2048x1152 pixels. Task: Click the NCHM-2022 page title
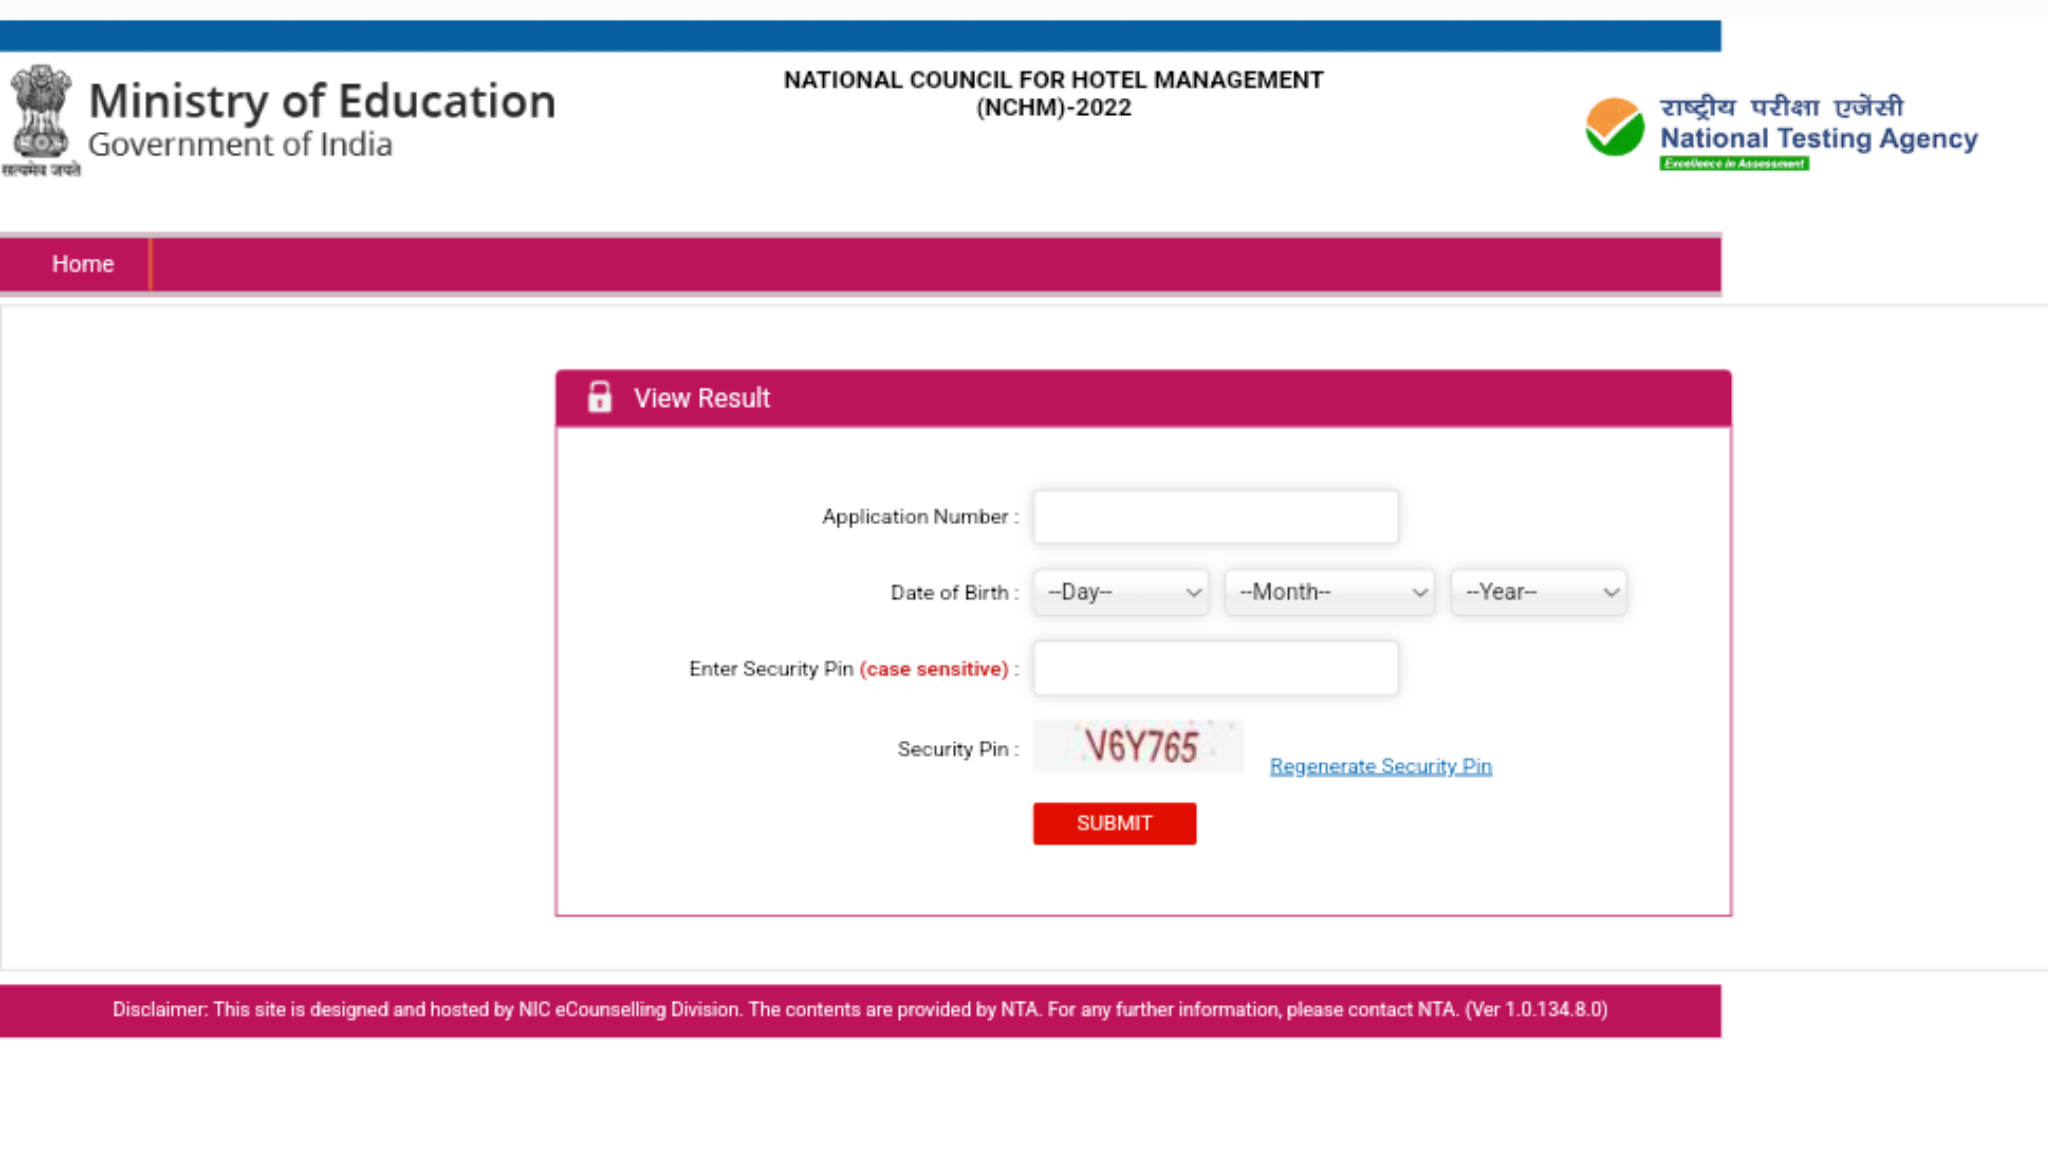coord(1053,93)
